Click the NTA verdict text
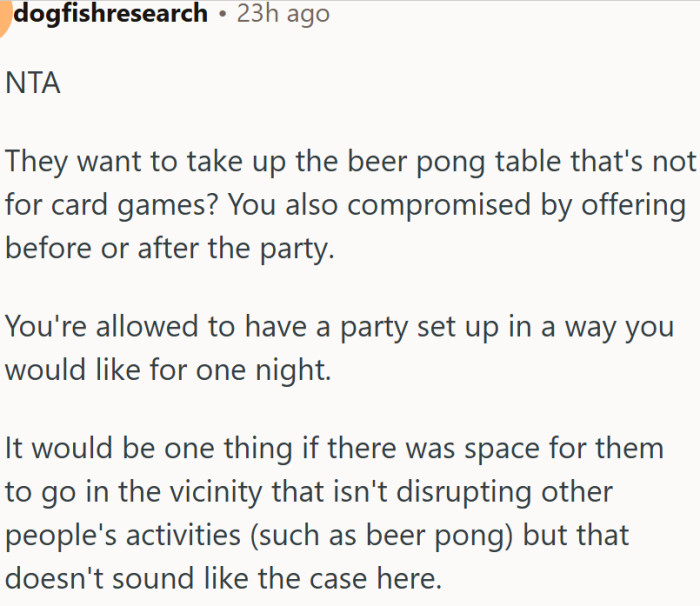 (33, 83)
